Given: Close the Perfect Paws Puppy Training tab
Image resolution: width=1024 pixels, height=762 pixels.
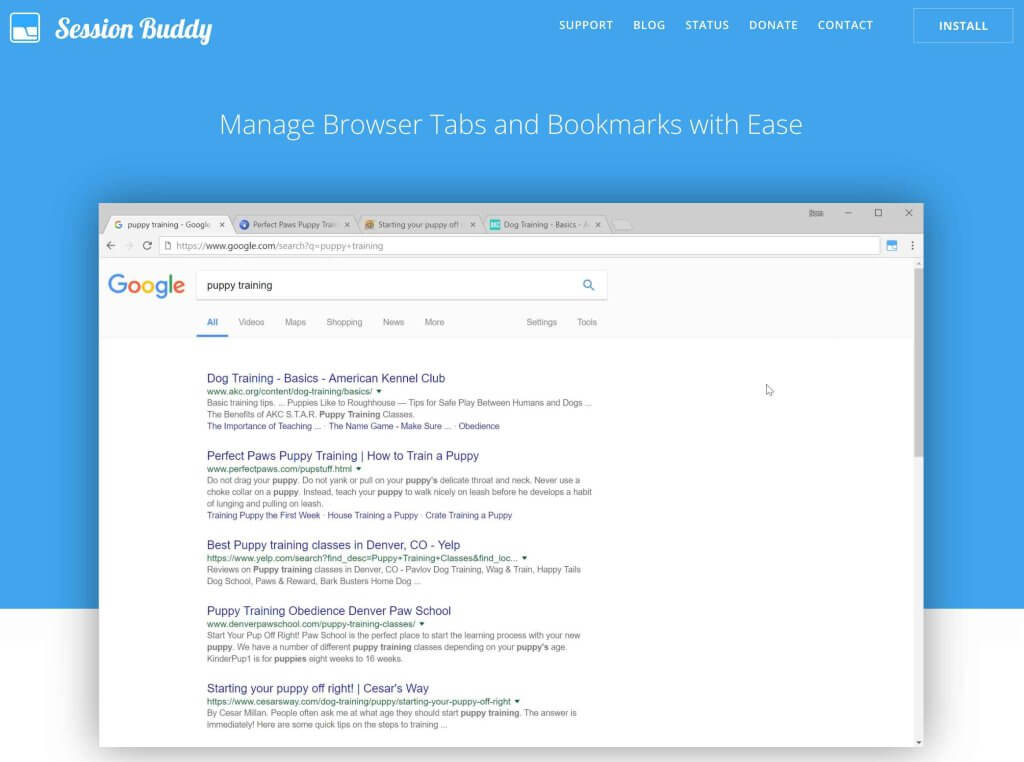Looking at the screenshot, I should (347, 225).
